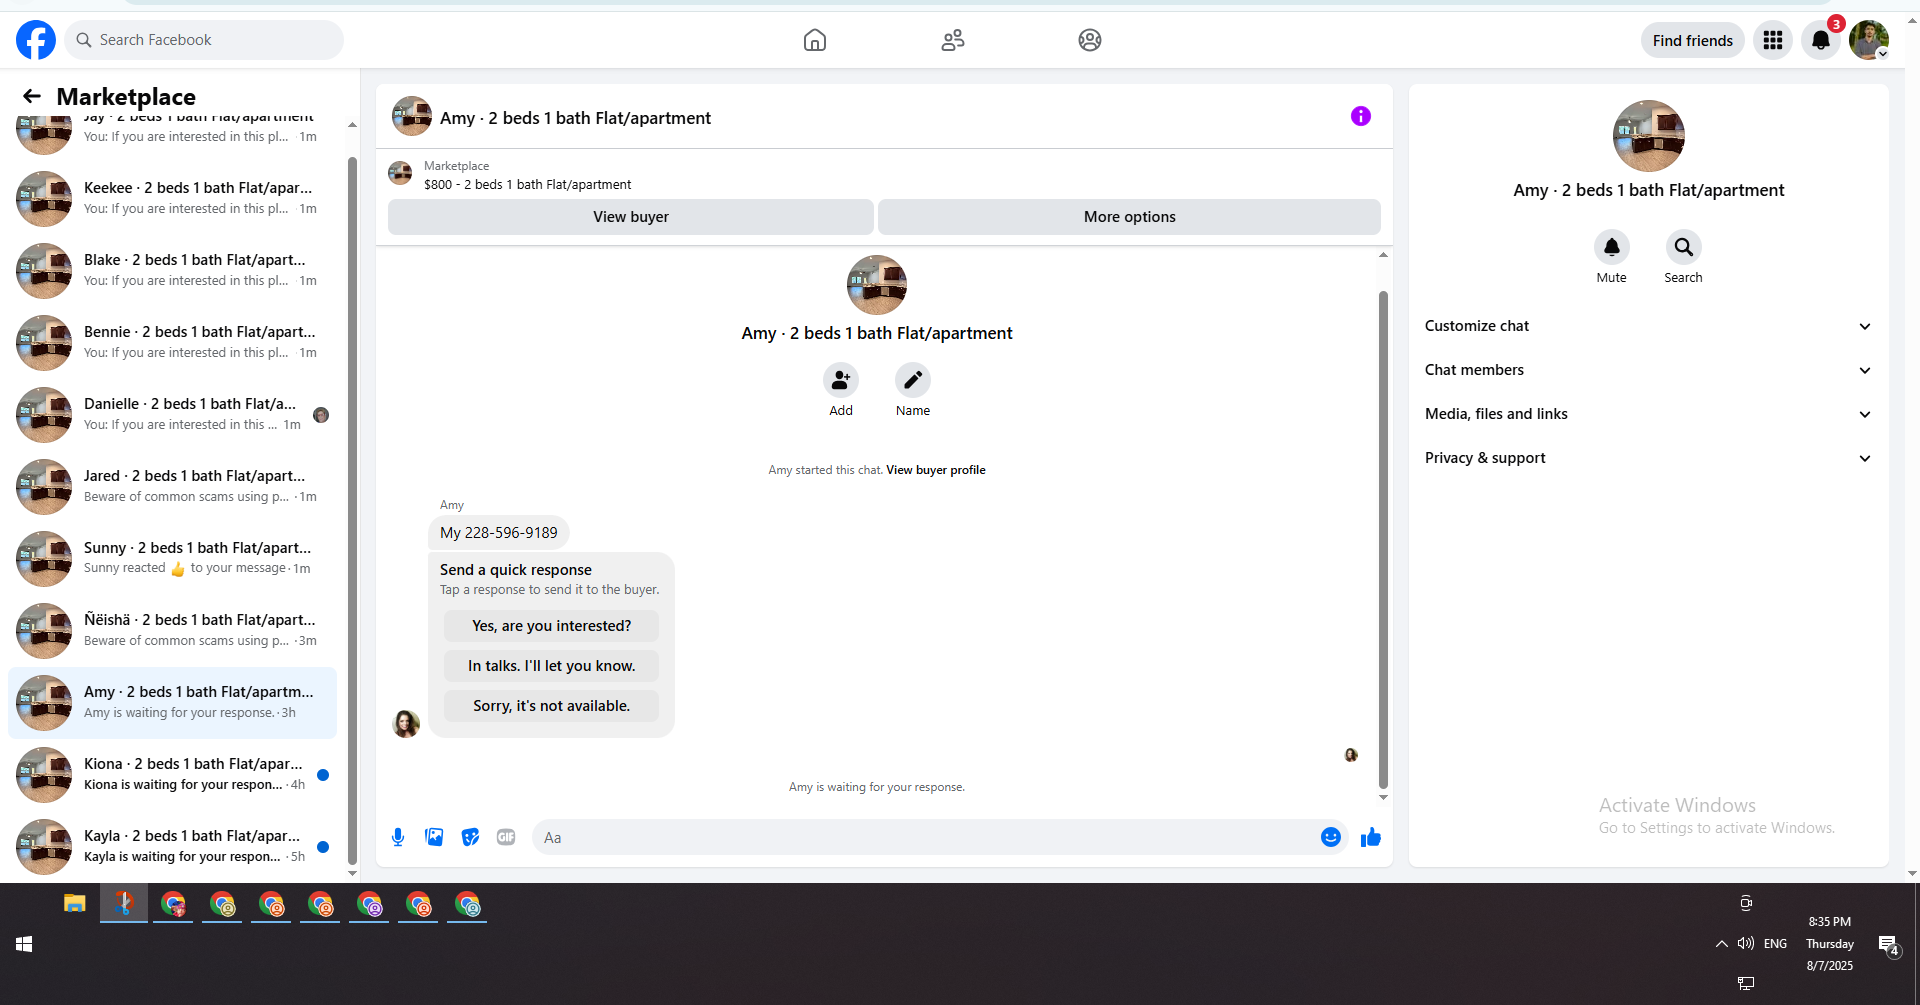Go back with Marketplace arrow
Image resolution: width=1920 pixels, height=1005 pixels.
(32, 96)
